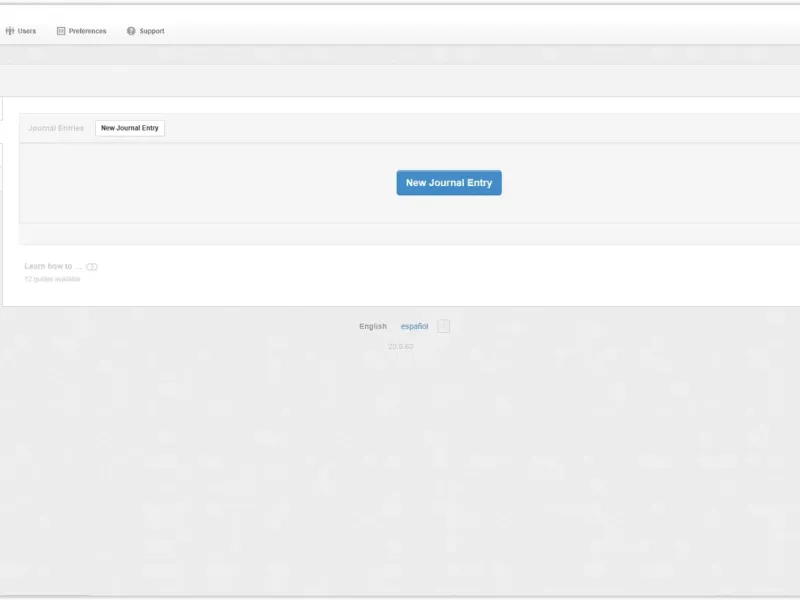Open the more languages button next to español
The width and height of the screenshot is (800, 600).
pyautogui.click(x=444, y=327)
